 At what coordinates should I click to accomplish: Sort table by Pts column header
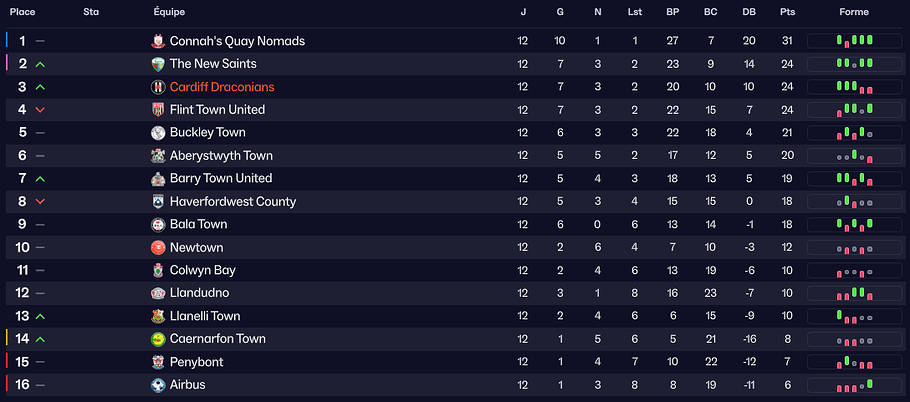[x=787, y=12]
